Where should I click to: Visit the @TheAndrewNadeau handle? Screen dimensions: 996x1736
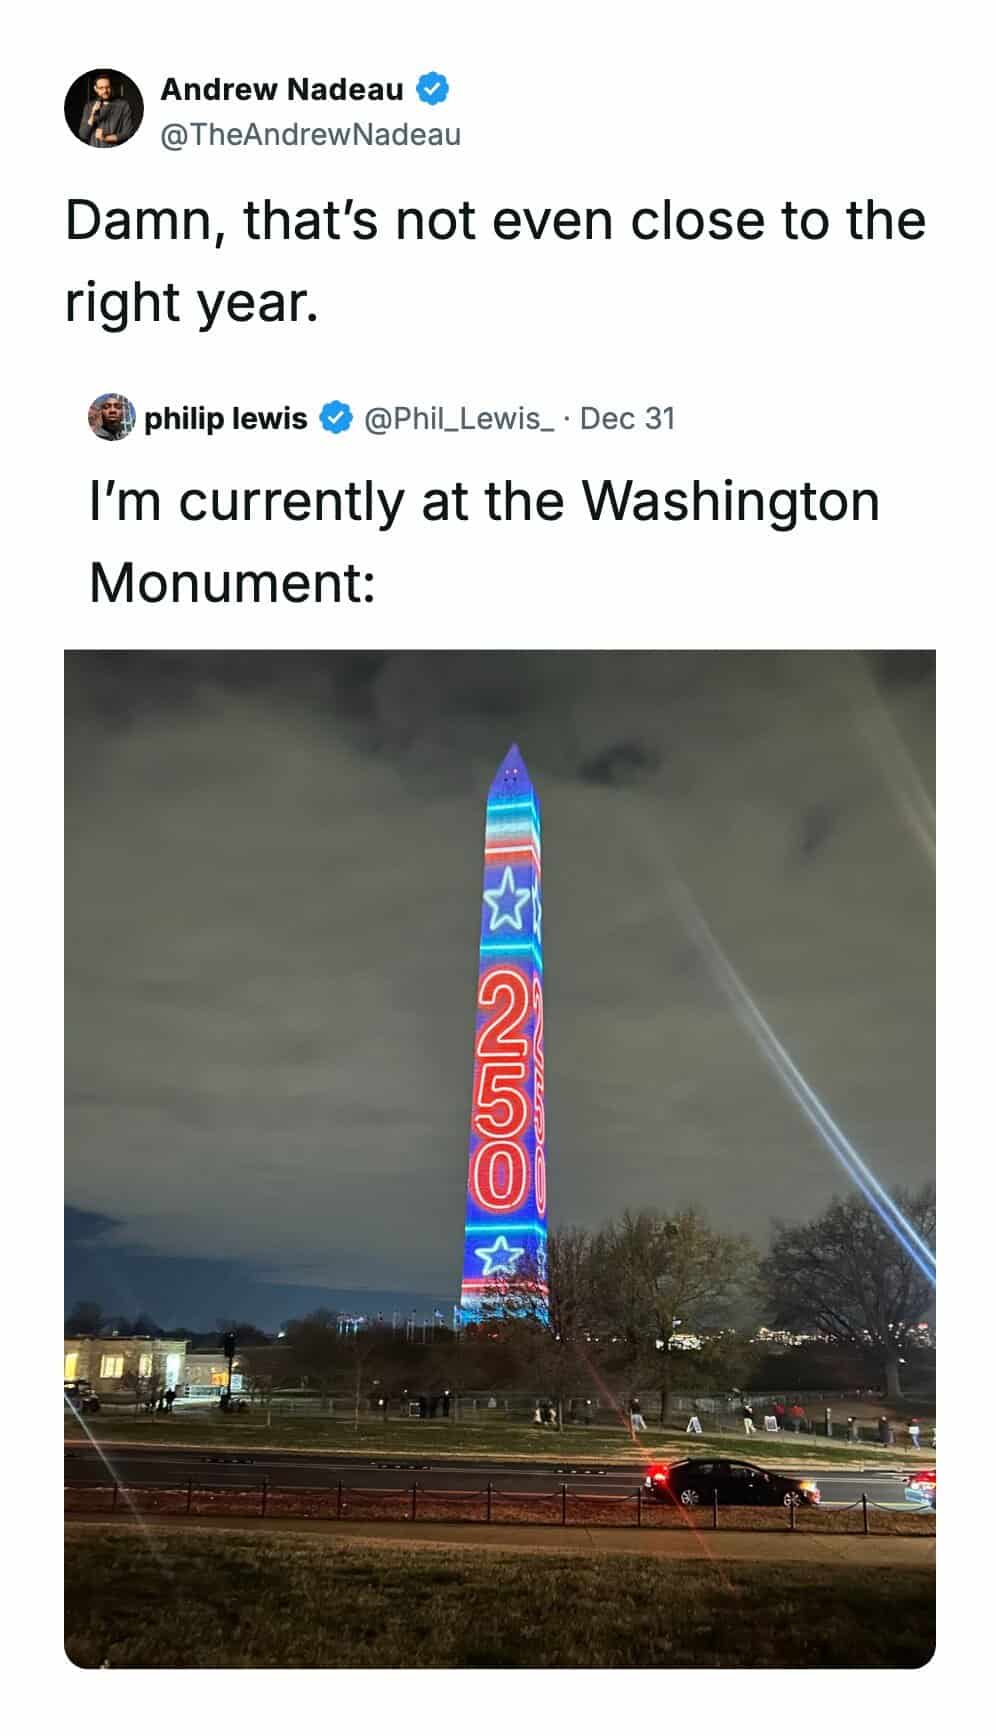pos(311,134)
